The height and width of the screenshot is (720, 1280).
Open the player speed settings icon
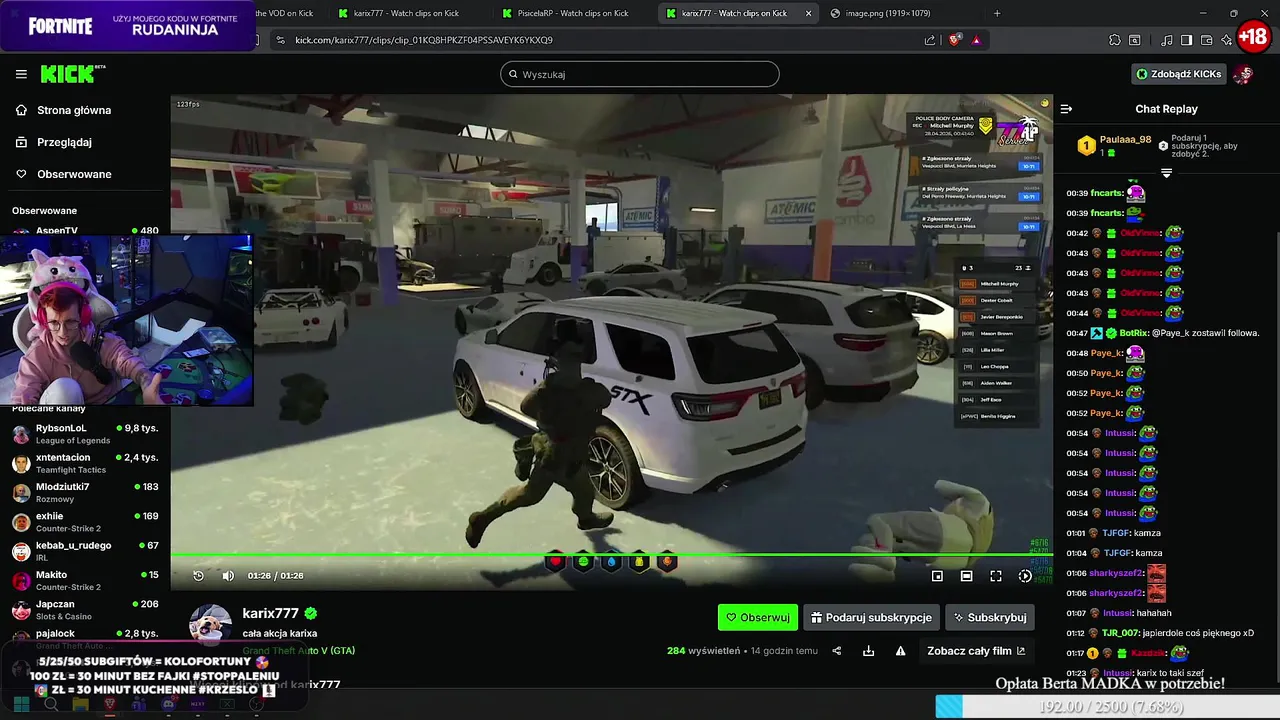1025,576
